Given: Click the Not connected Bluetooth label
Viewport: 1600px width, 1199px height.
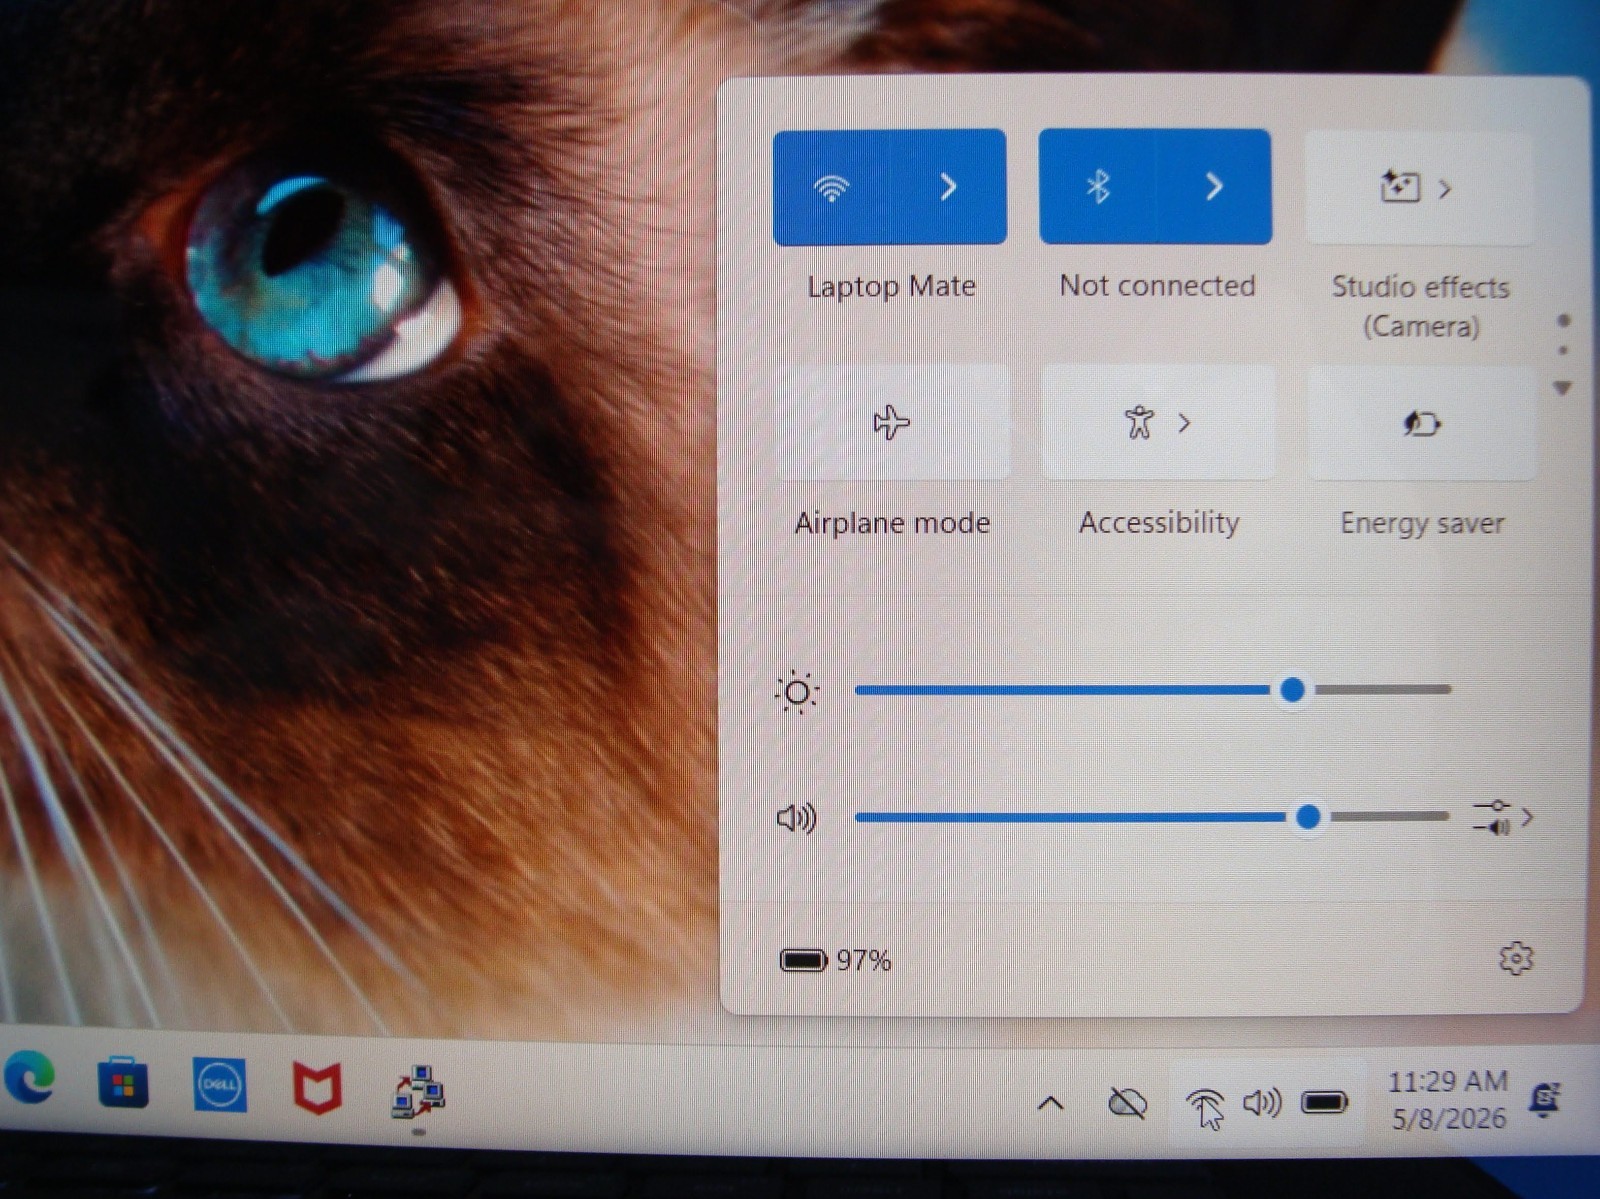Looking at the screenshot, I should click(x=1157, y=286).
